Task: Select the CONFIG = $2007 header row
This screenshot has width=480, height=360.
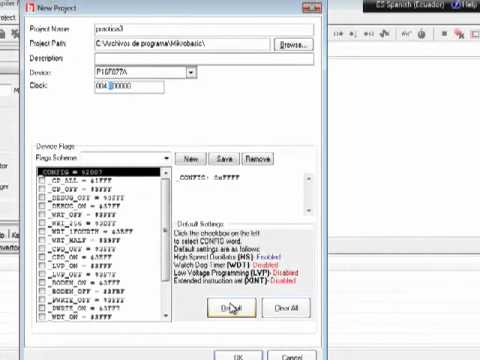Action: [x=99, y=172]
